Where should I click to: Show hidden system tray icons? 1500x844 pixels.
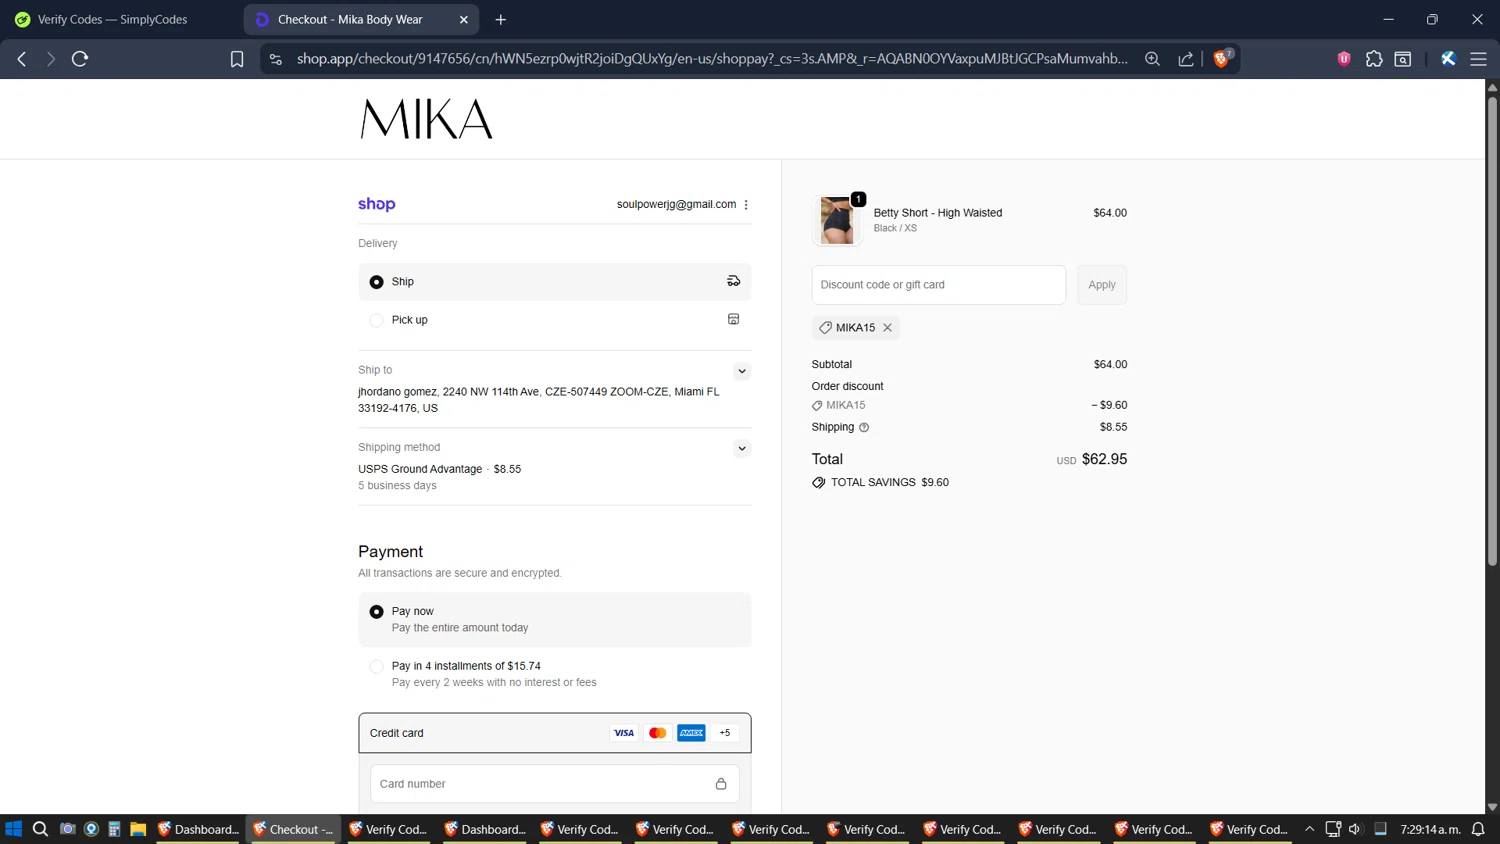click(1309, 829)
